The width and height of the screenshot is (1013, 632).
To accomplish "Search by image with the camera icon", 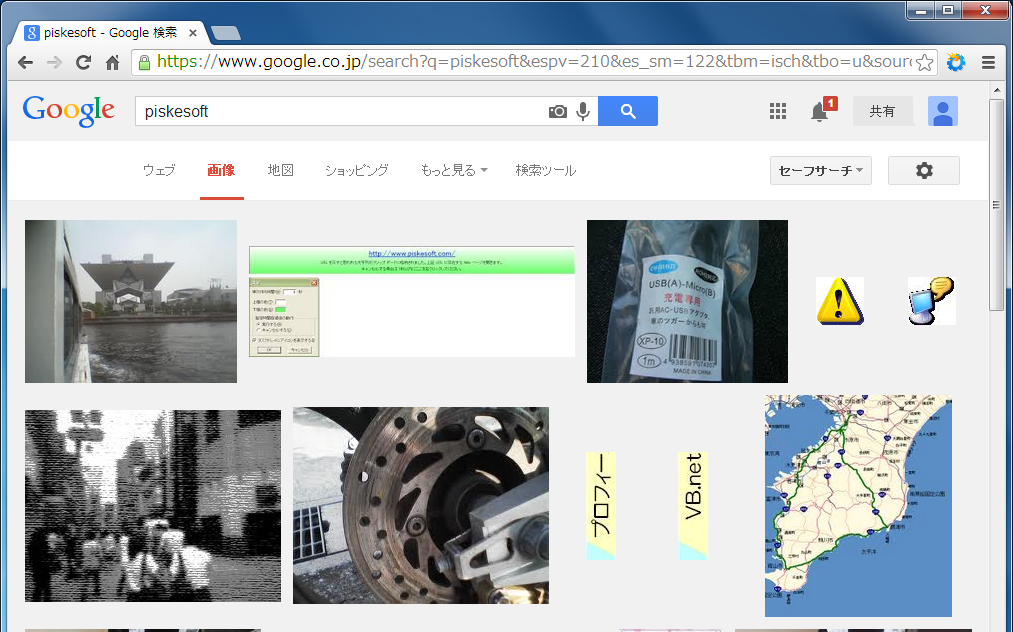I will tap(558, 111).
